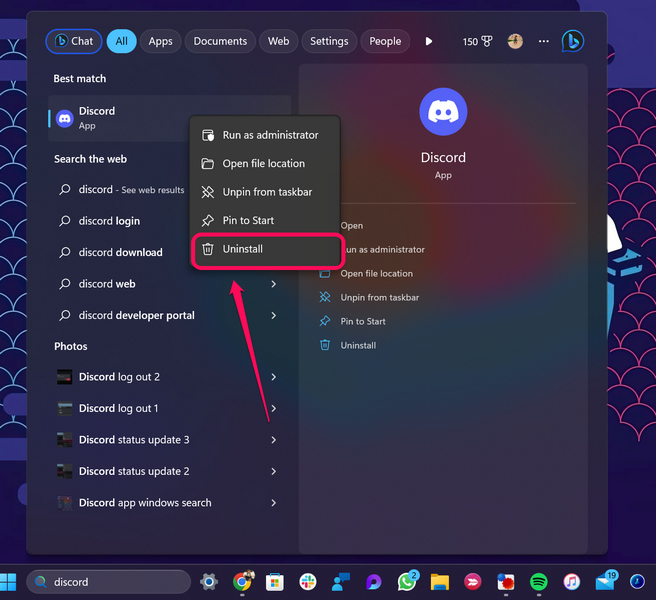Open WhatsApp from the taskbar

(407, 581)
